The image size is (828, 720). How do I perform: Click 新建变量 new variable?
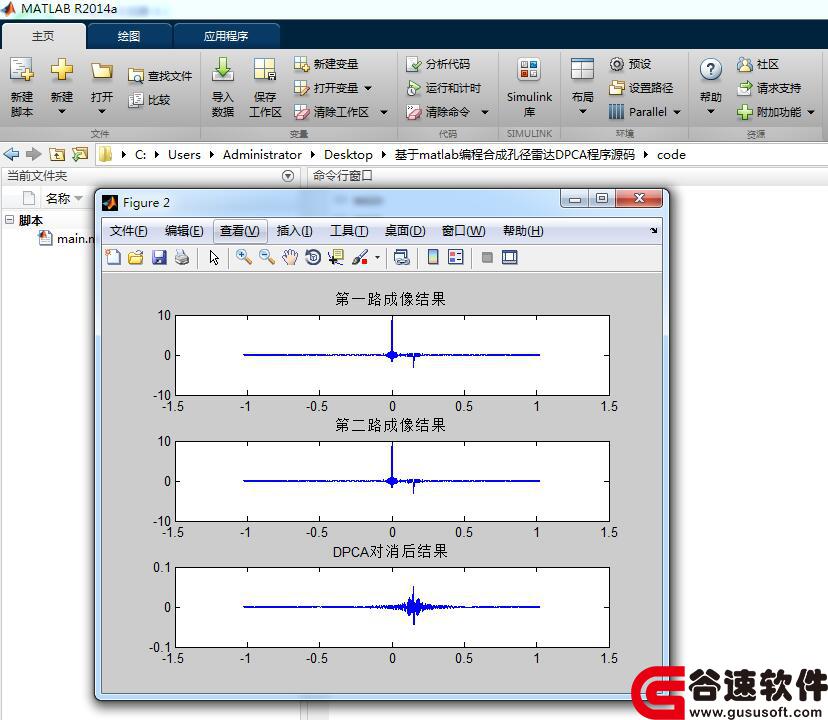click(x=326, y=64)
